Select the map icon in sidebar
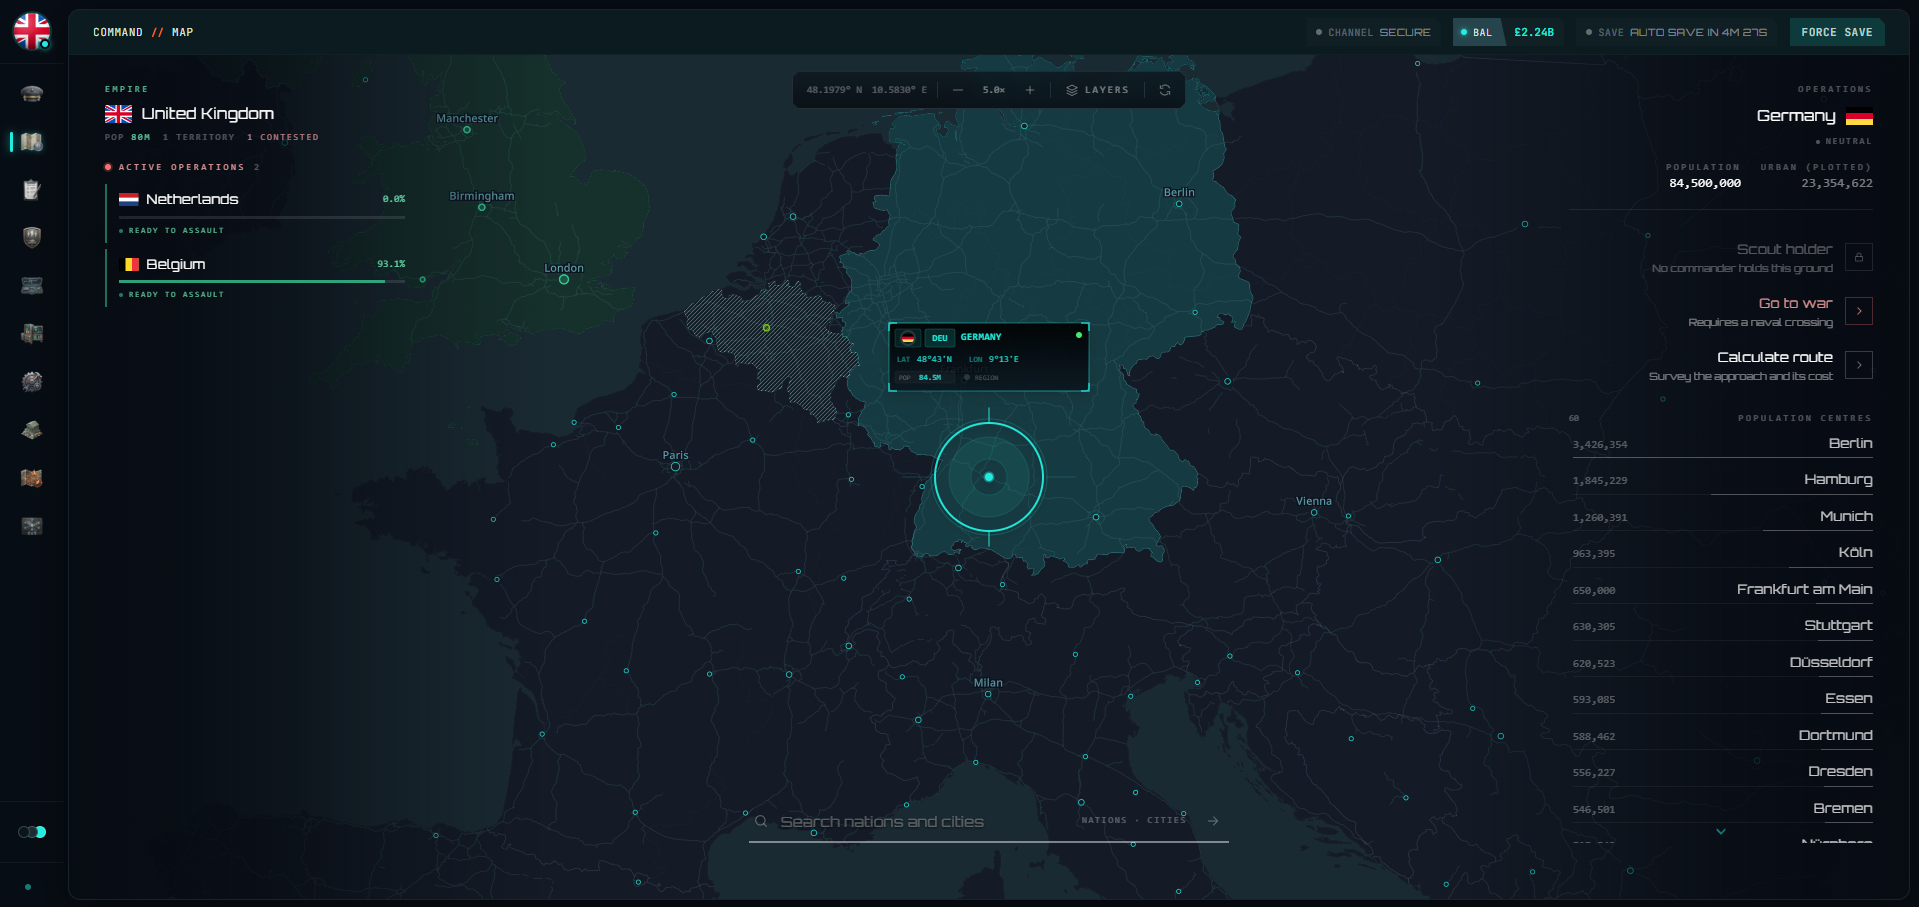Screen dimensions: 1919x907 pyautogui.click(x=32, y=142)
